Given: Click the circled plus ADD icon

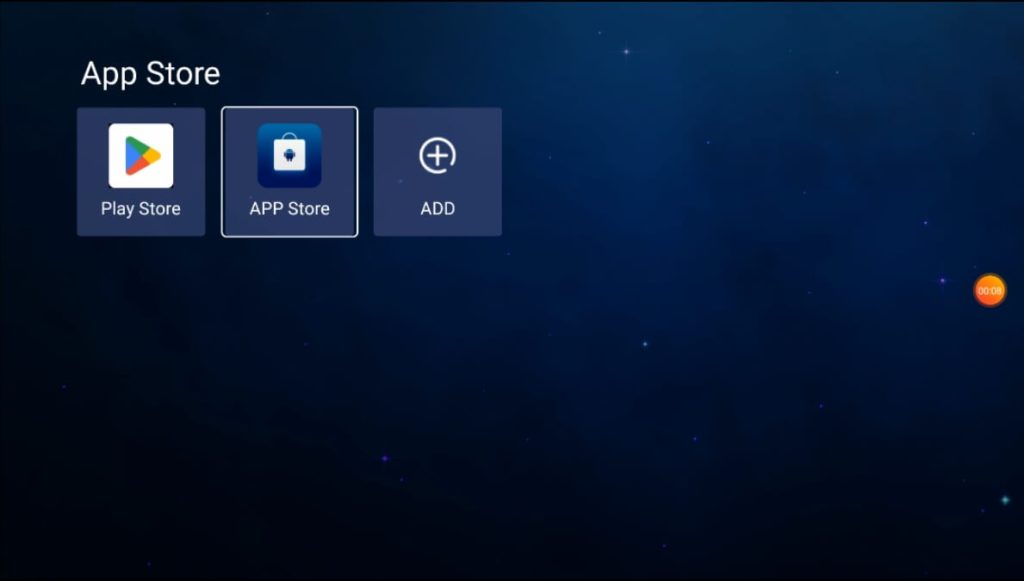Looking at the screenshot, I should pos(437,156).
